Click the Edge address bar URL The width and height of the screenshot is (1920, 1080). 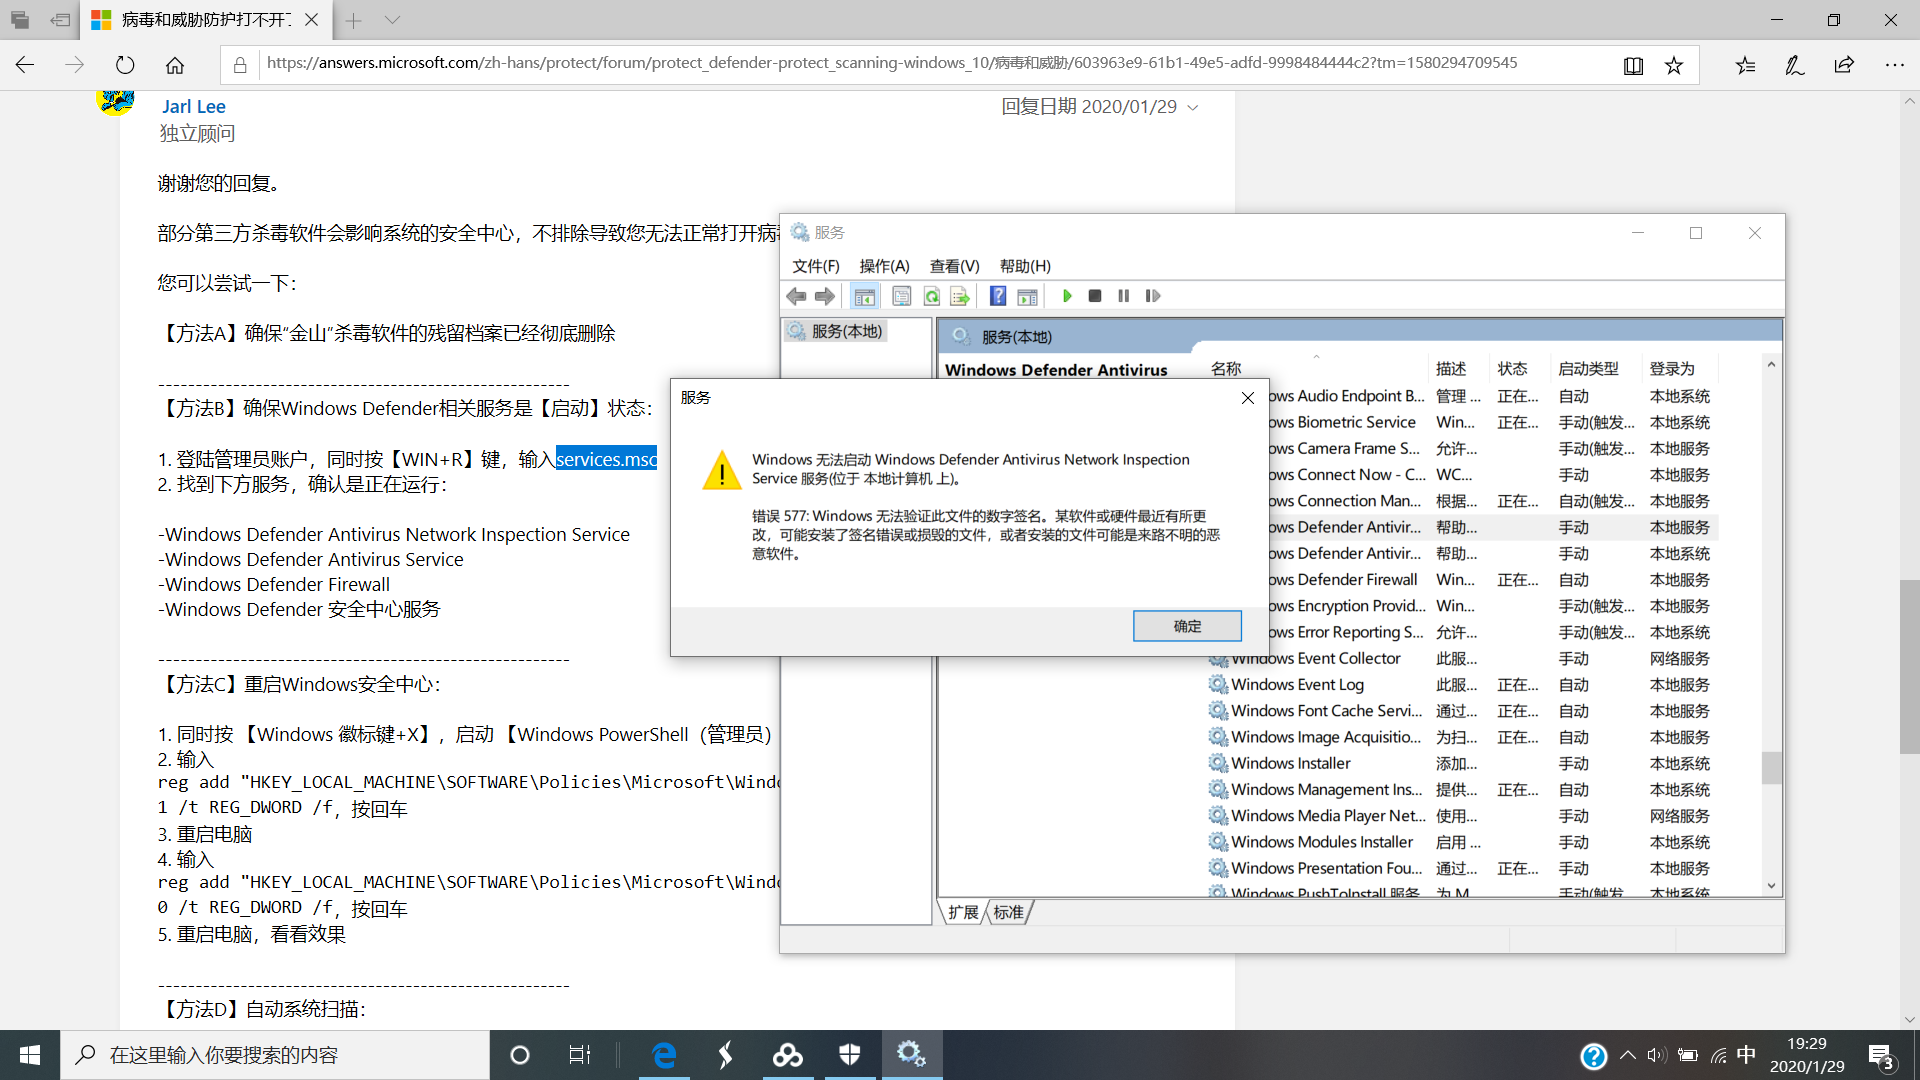(x=892, y=63)
